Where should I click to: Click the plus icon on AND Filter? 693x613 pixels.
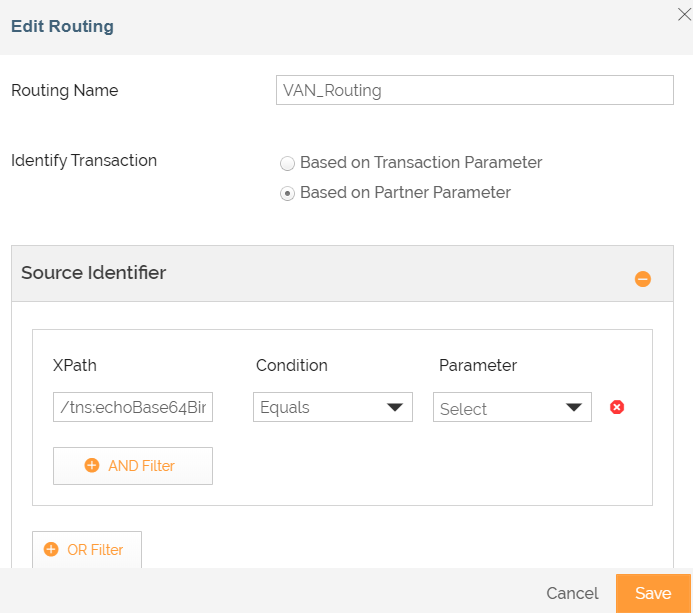coord(92,466)
